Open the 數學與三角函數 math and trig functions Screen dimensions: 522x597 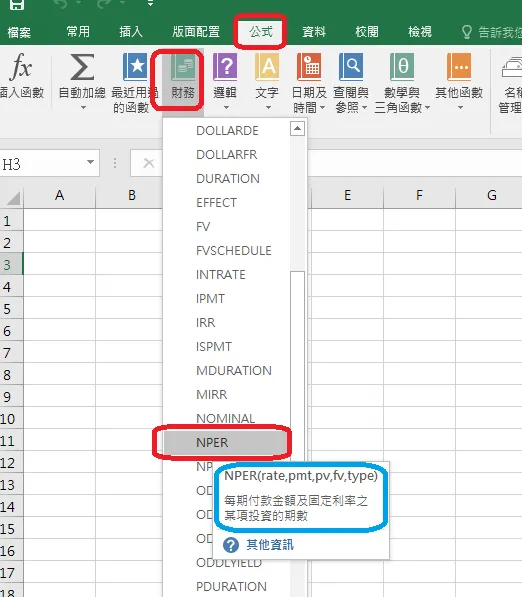(402, 67)
